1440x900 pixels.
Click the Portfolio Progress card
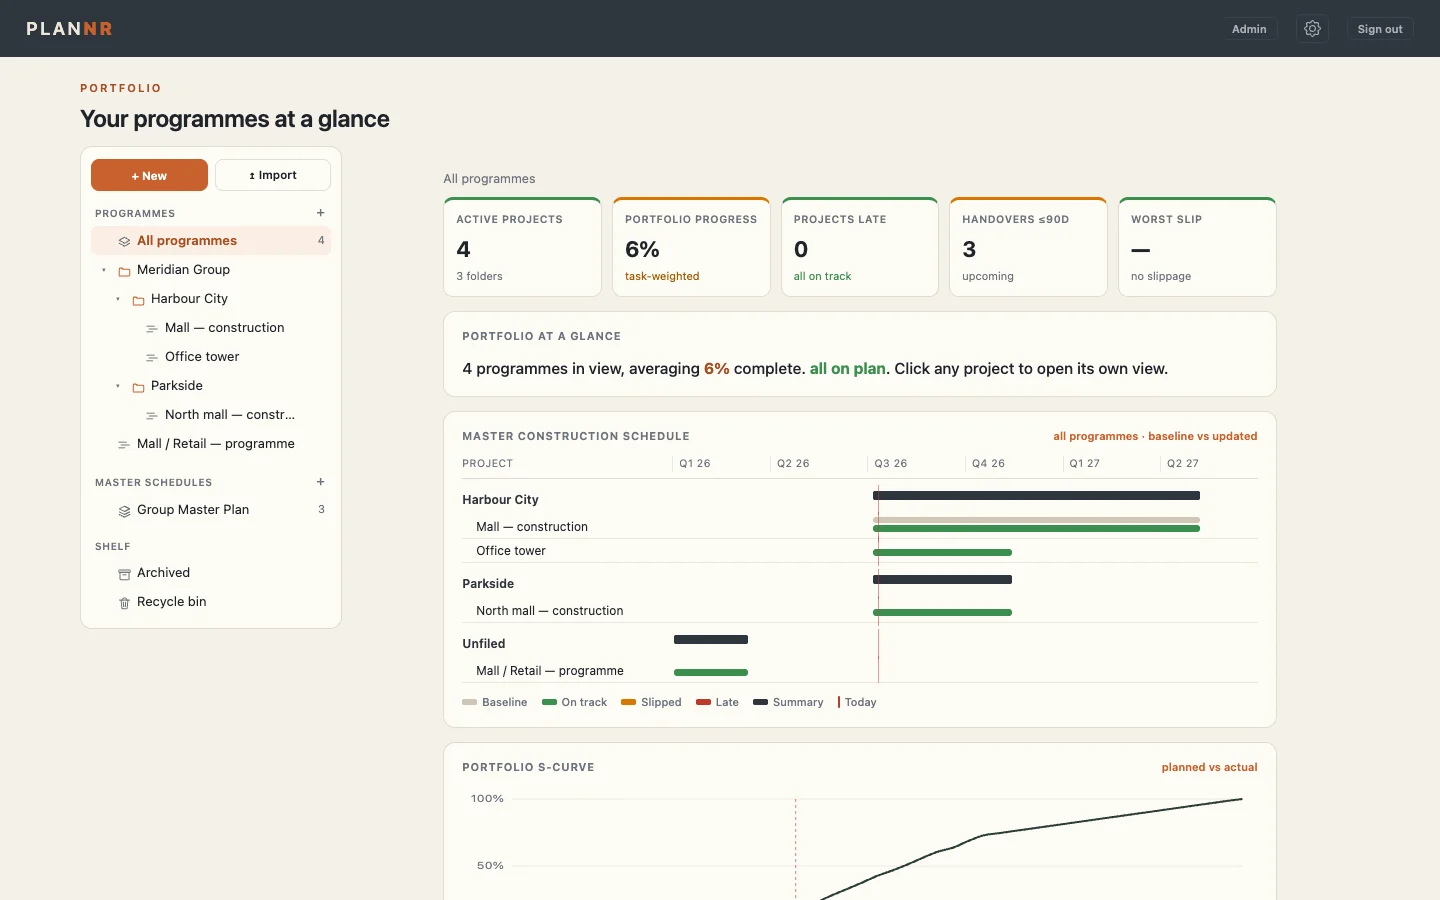[691, 247]
